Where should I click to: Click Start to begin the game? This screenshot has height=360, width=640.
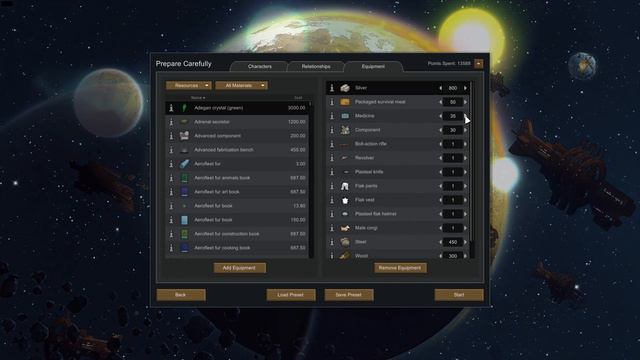pos(459,295)
